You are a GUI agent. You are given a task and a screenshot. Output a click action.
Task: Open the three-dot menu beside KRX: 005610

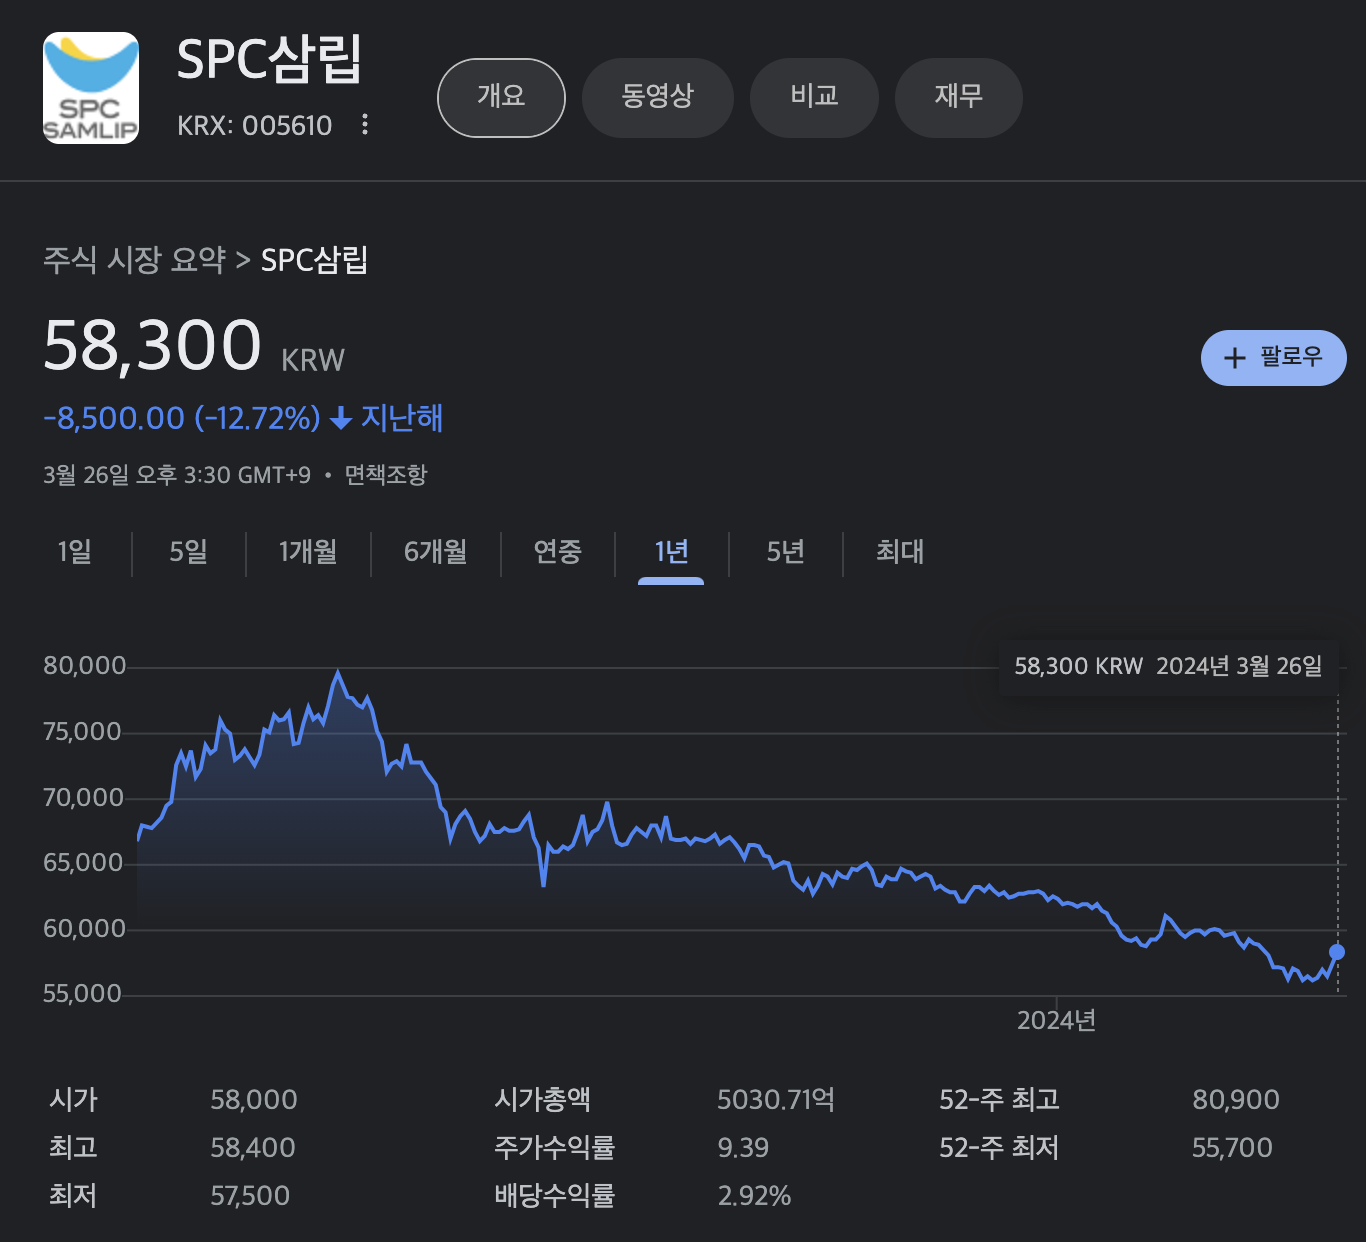tap(365, 125)
